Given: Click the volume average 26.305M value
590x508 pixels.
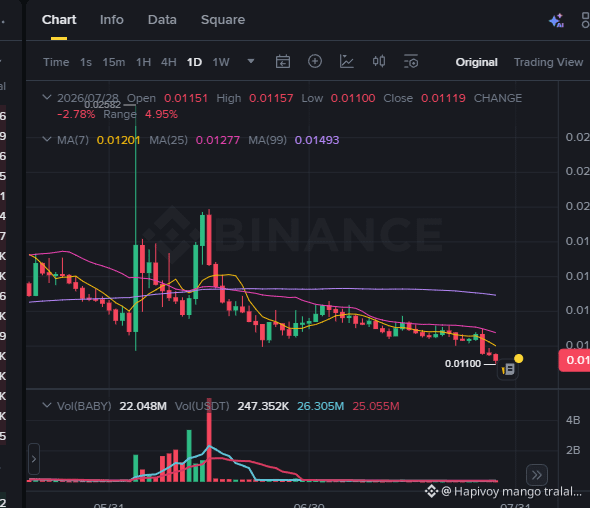Looking at the screenshot, I should tap(321, 406).
